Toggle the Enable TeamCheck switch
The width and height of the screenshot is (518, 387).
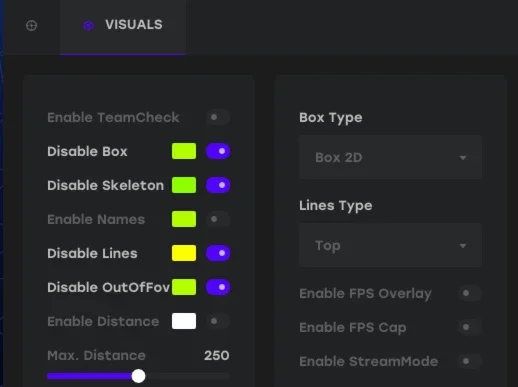point(218,117)
